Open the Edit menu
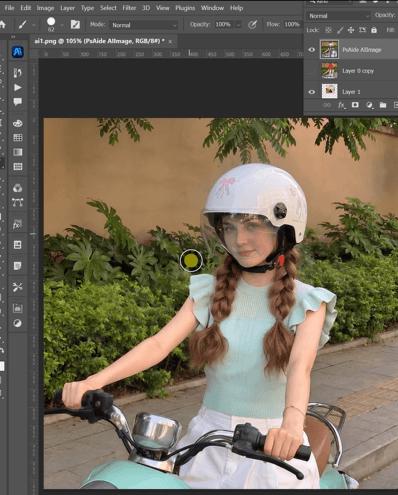398x495 pixels. [x=25, y=8]
